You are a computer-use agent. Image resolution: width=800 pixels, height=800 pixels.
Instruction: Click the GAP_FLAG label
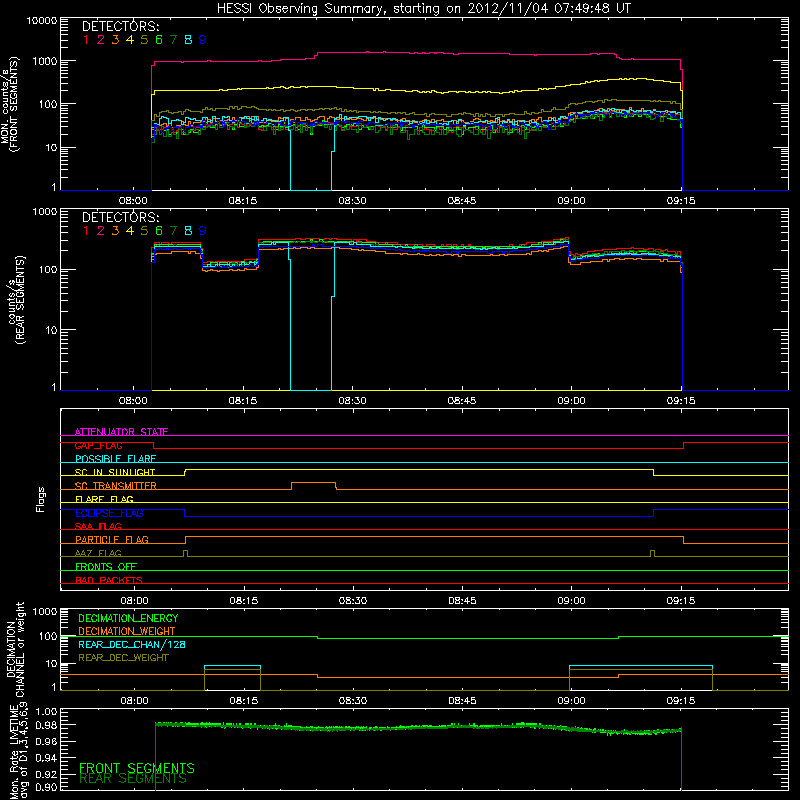pyautogui.click(x=98, y=445)
